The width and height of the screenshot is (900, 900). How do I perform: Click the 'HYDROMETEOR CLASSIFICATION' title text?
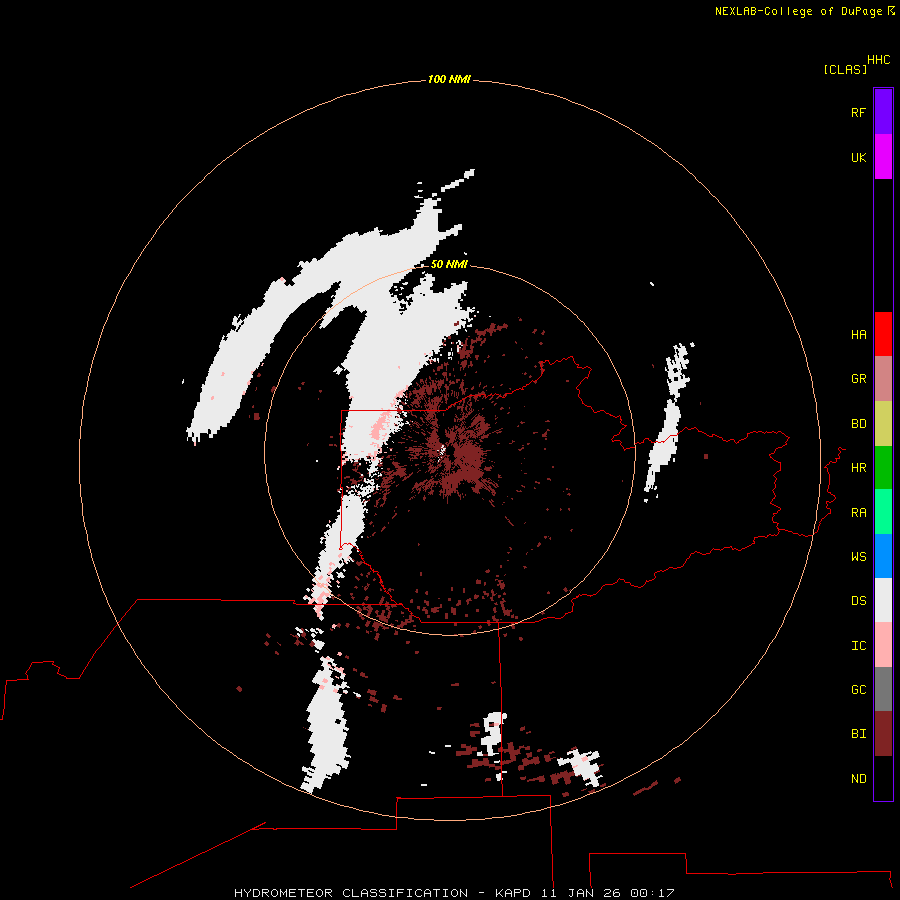tap(351, 893)
